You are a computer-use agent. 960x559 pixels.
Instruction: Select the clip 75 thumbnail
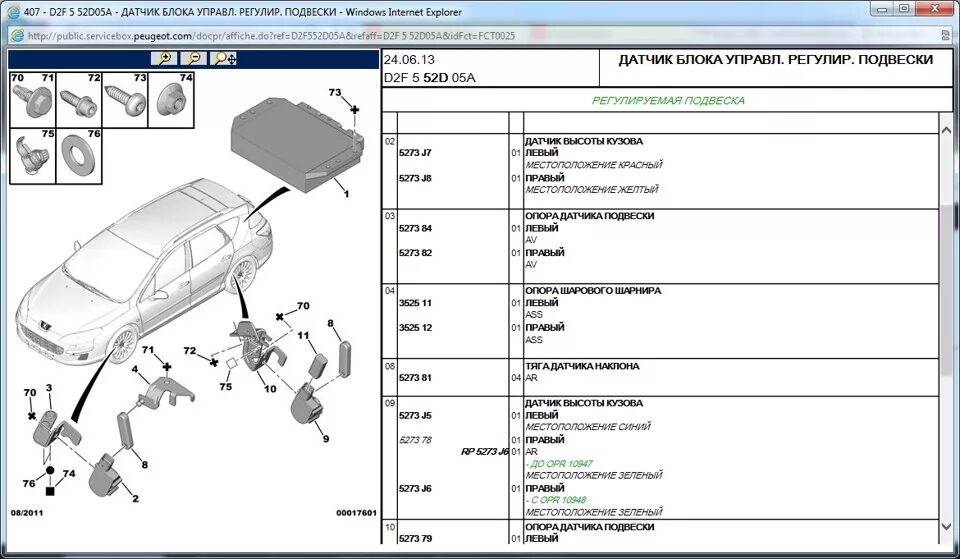pos(32,156)
